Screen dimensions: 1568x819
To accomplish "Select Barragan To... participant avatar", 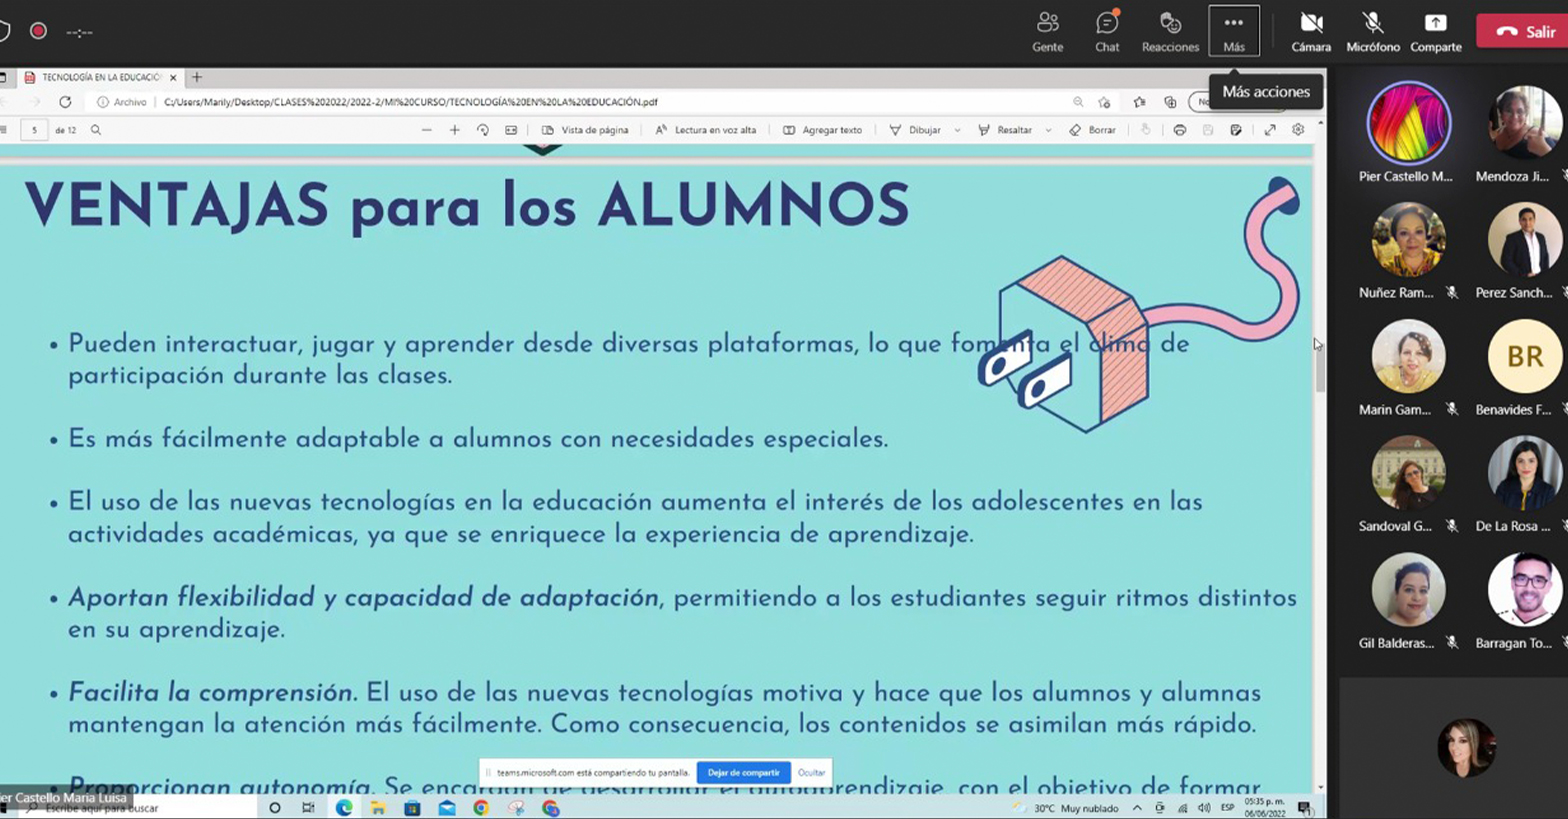I will coord(1525,590).
